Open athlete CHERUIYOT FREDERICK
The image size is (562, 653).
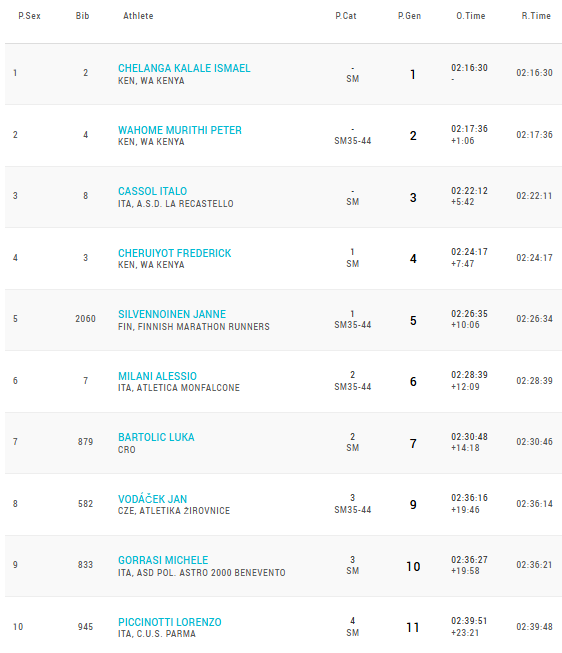[175, 253]
